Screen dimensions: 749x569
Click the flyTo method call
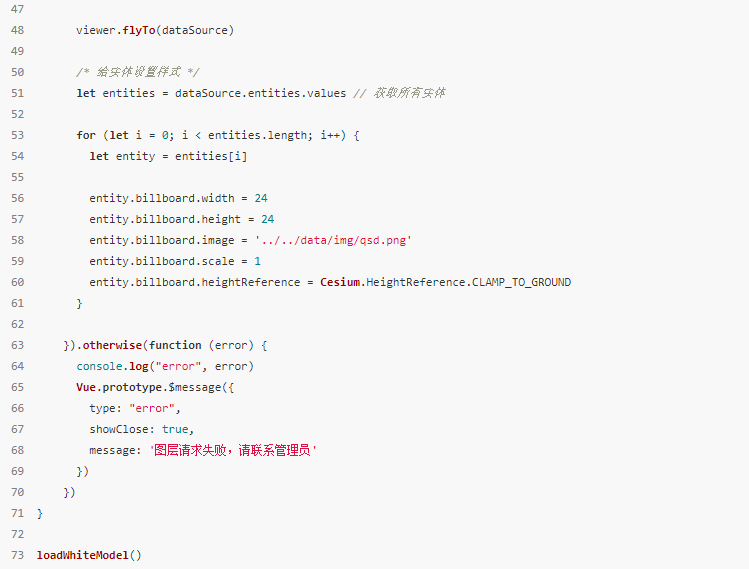(139, 30)
